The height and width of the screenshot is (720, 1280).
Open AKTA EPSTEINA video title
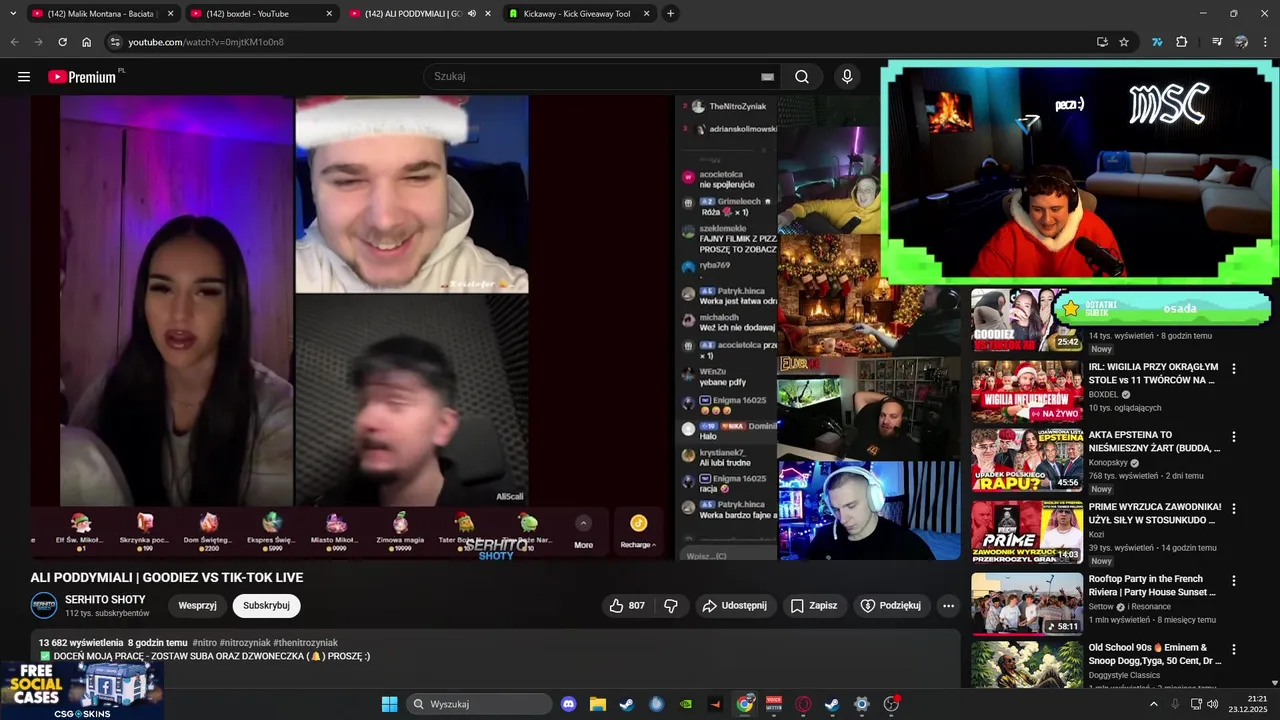tap(1153, 441)
